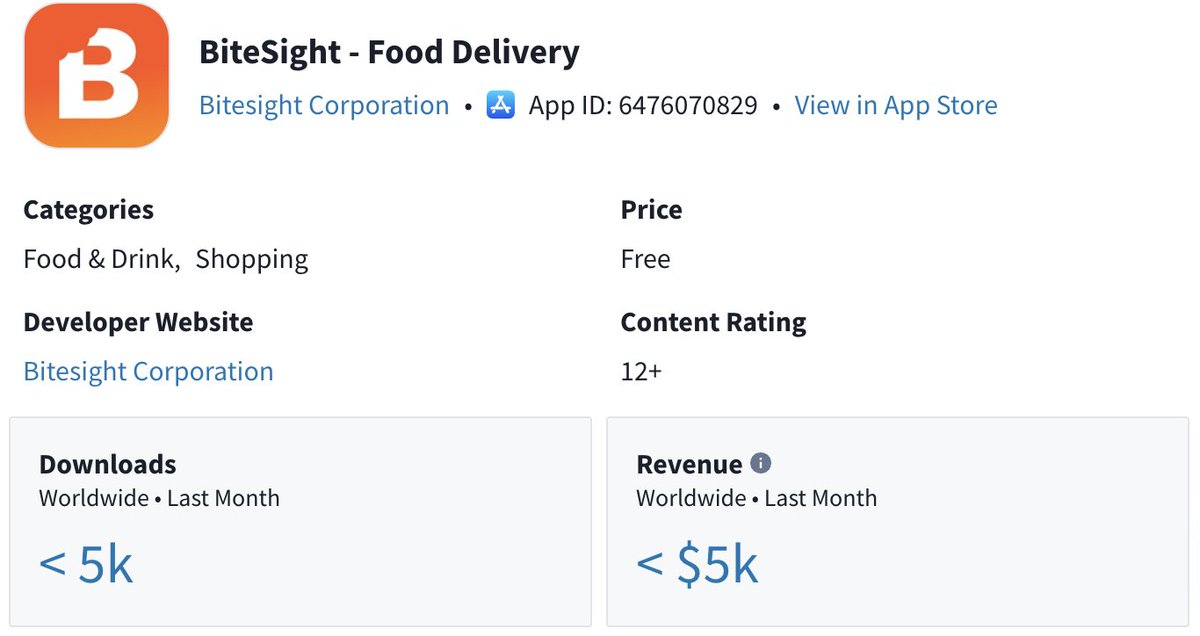Click the Developer Website label
The image size is (1200, 636).
[138, 322]
